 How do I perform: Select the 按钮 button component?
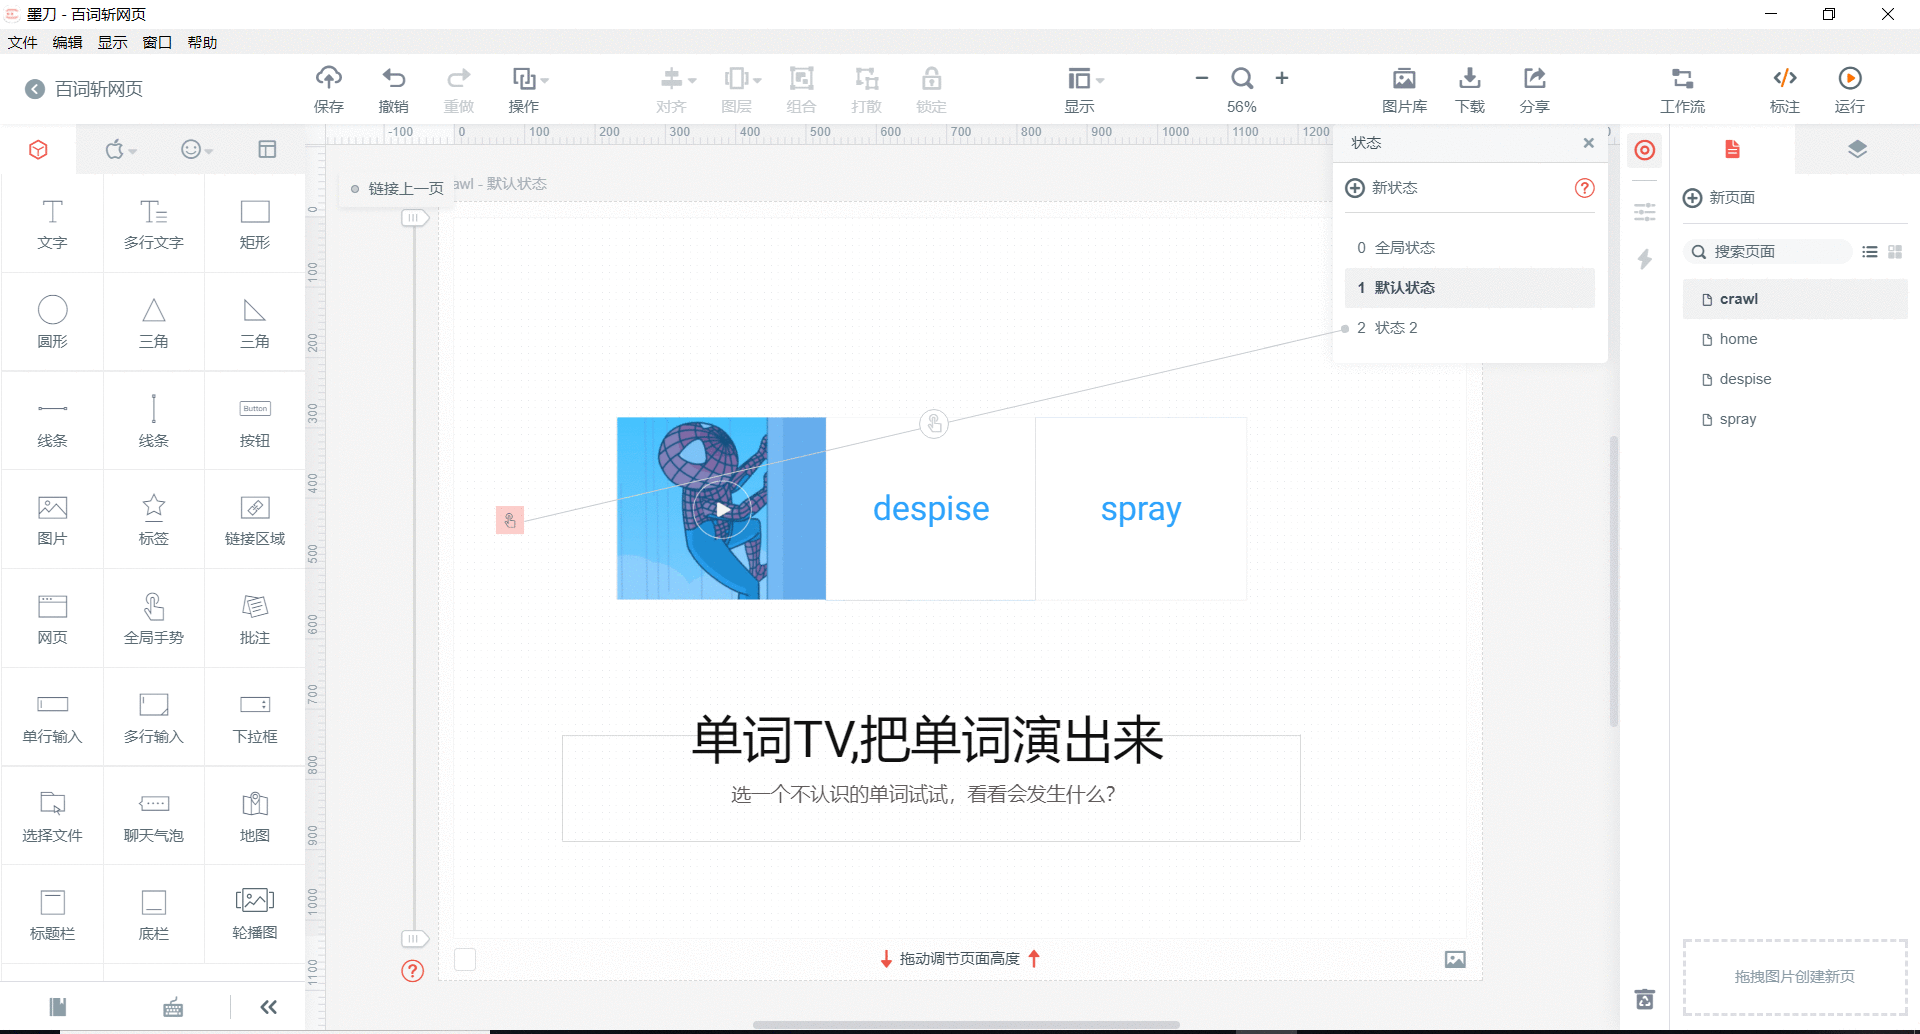pos(255,421)
